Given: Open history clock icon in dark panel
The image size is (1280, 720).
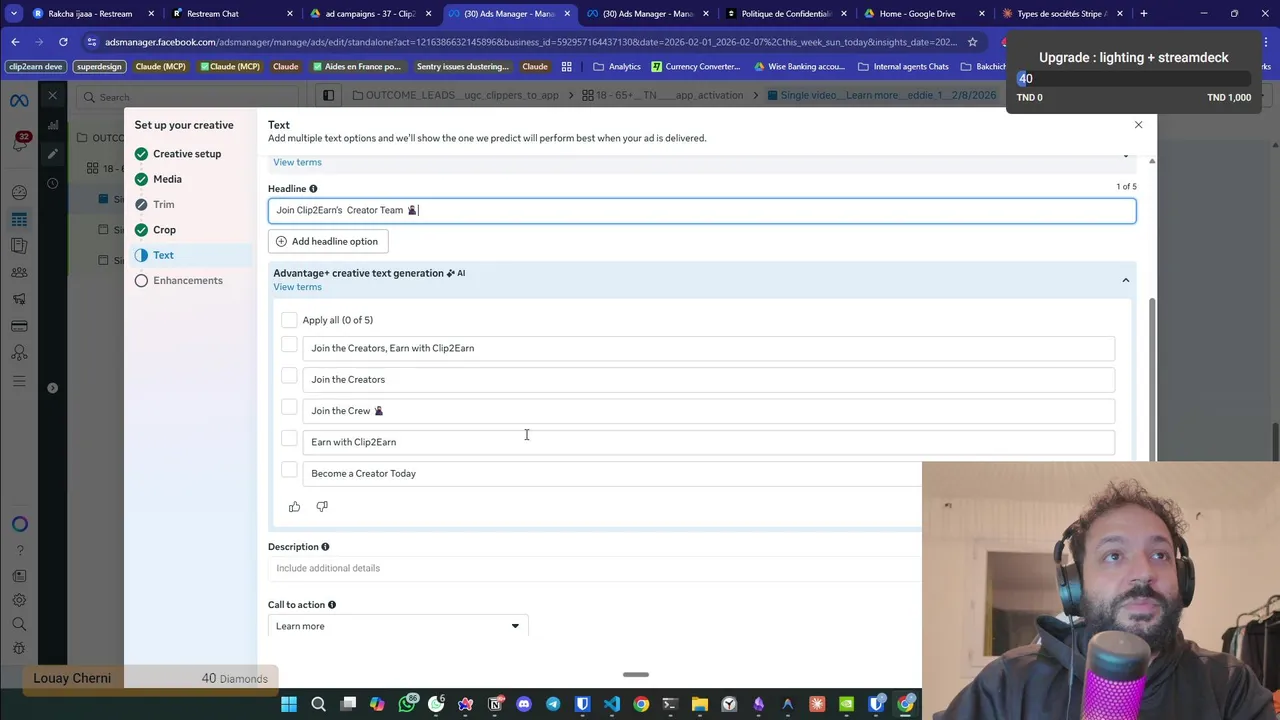Looking at the screenshot, I should (x=52, y=183).
